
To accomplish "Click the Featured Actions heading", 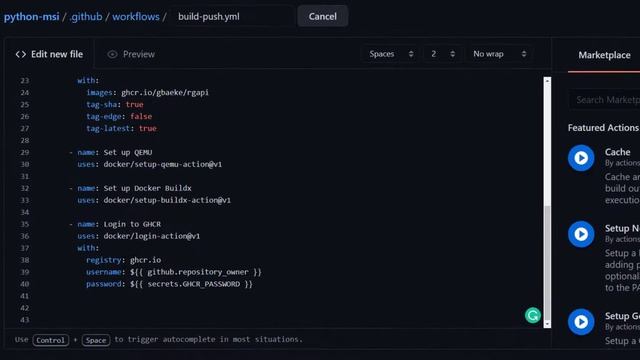I will pos(603,128).
